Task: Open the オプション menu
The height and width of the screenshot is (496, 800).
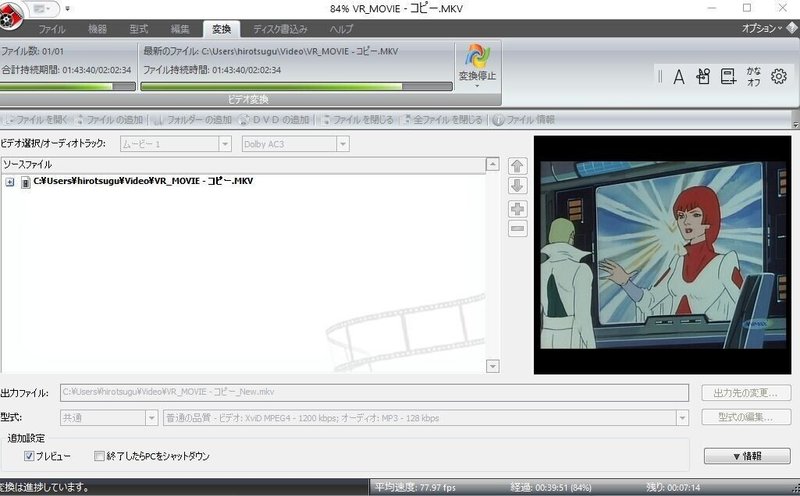Action: [x=762, y=29]
